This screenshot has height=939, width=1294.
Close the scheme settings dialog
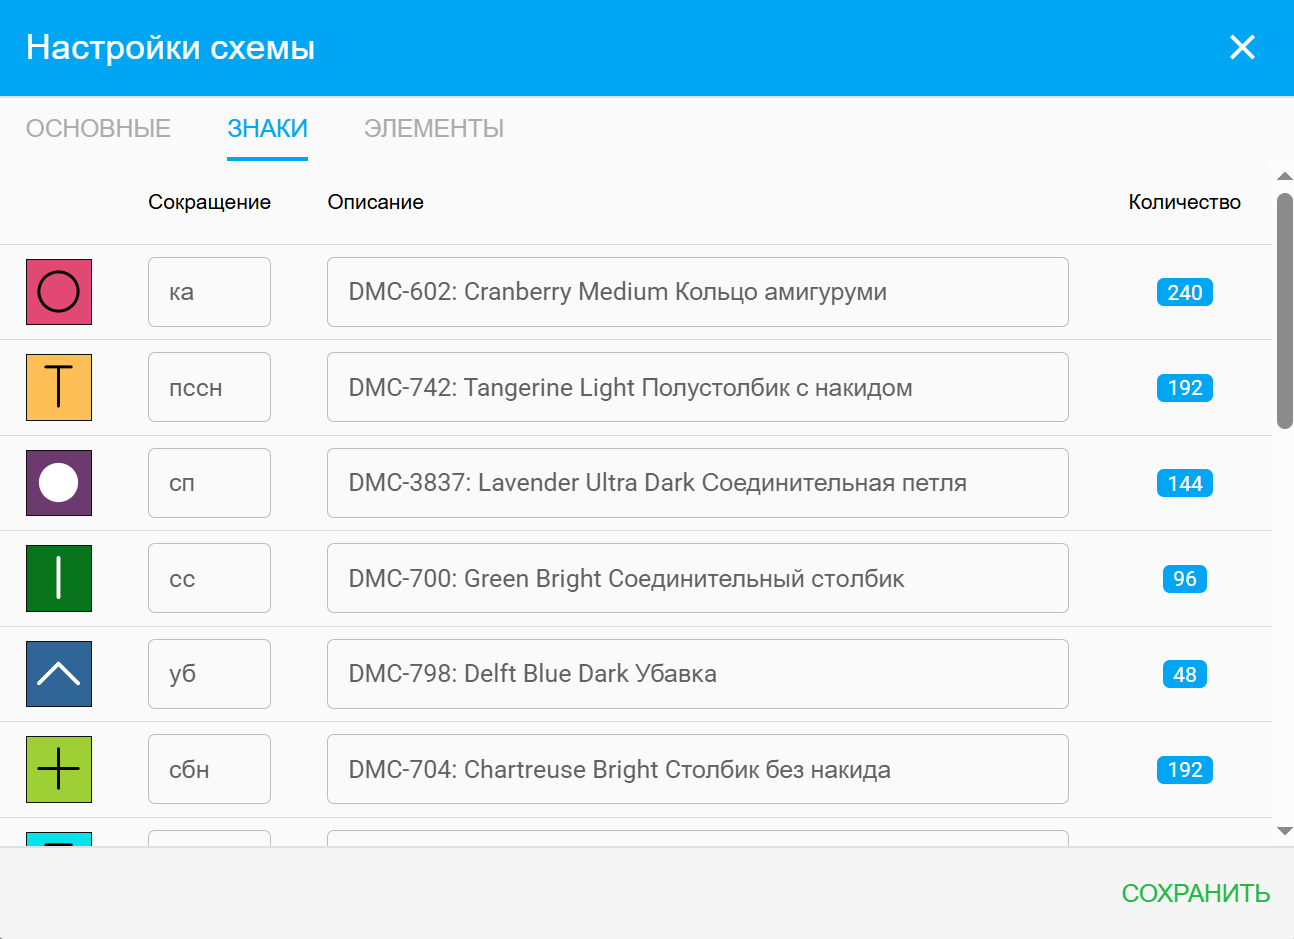[1242, 47]
